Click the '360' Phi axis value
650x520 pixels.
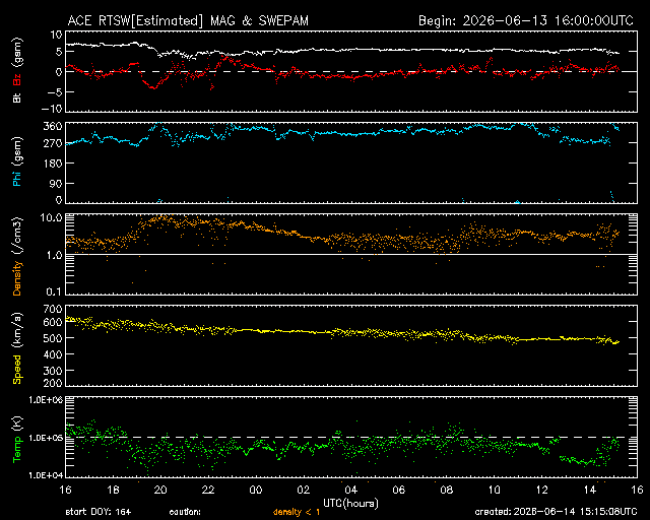click(x=53, y=126)
